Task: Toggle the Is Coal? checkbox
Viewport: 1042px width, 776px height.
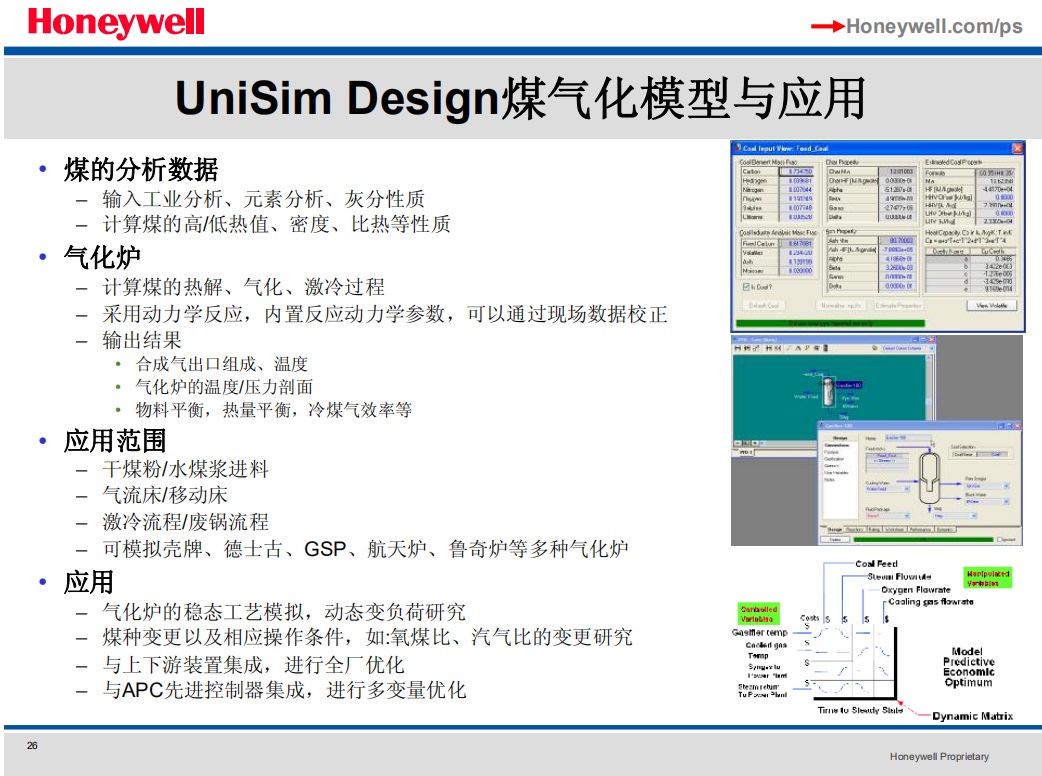Action: click(x=746, y=287)
